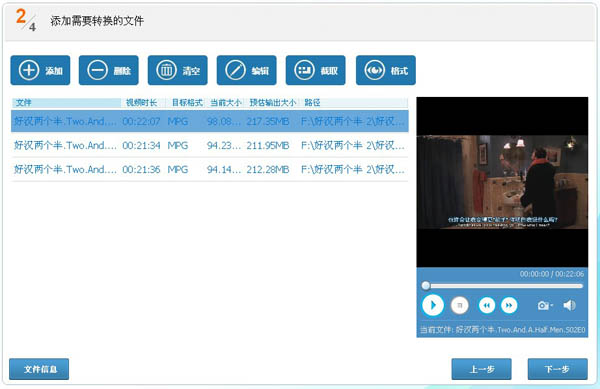Open the 编辑 (edit) tool
Screen dimensions: 600x389
tap(246, 70)
